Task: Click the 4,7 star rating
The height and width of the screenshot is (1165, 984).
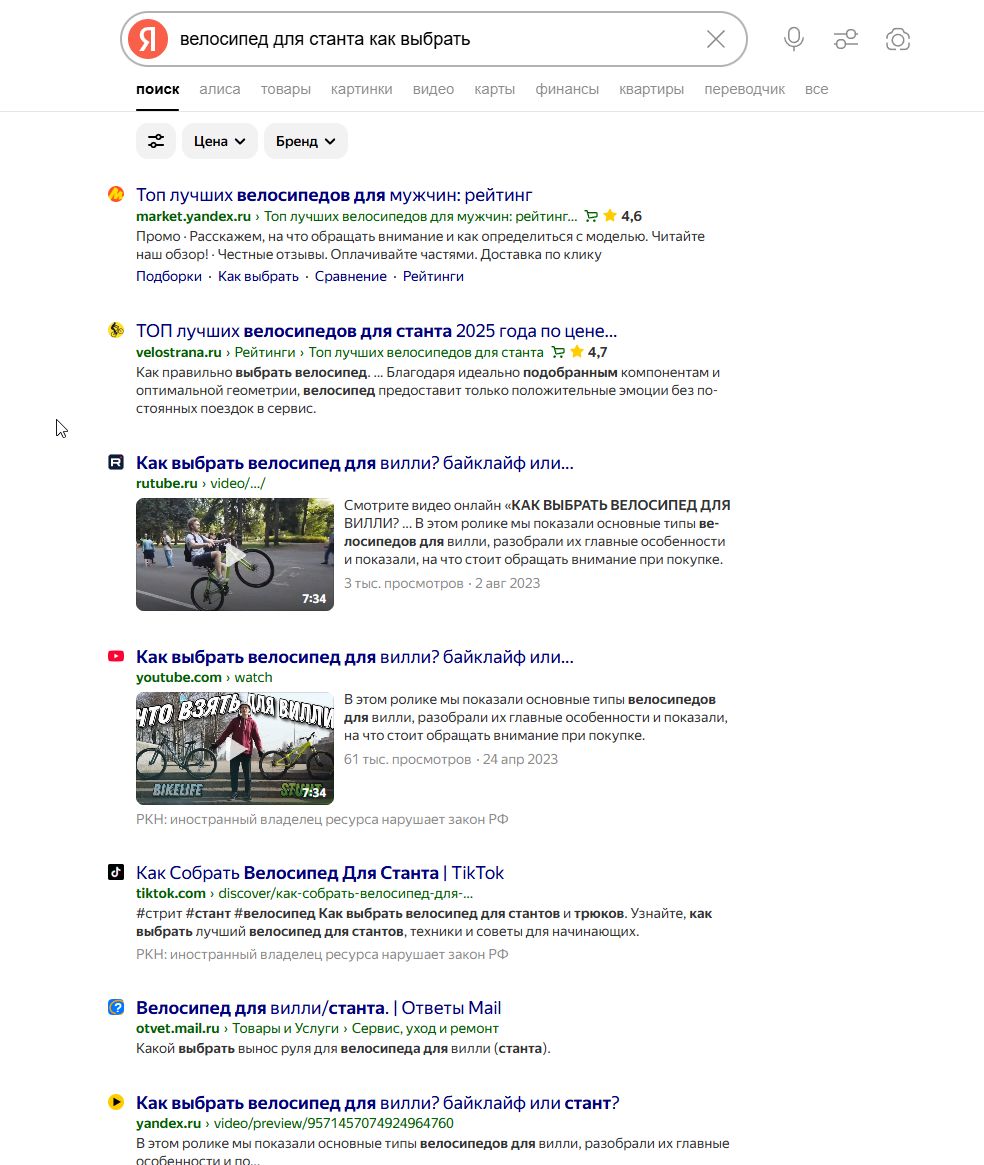Action: click(589, 352)
